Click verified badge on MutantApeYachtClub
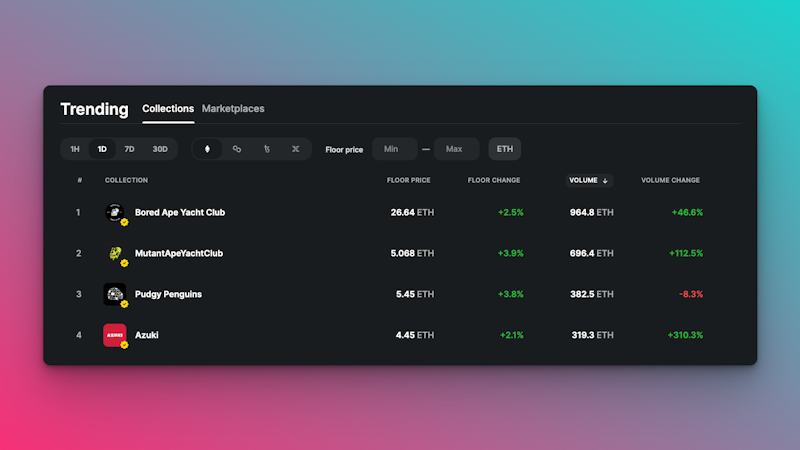Image resolution: width=800 pixels, height=450 pixels. (124, 263)
